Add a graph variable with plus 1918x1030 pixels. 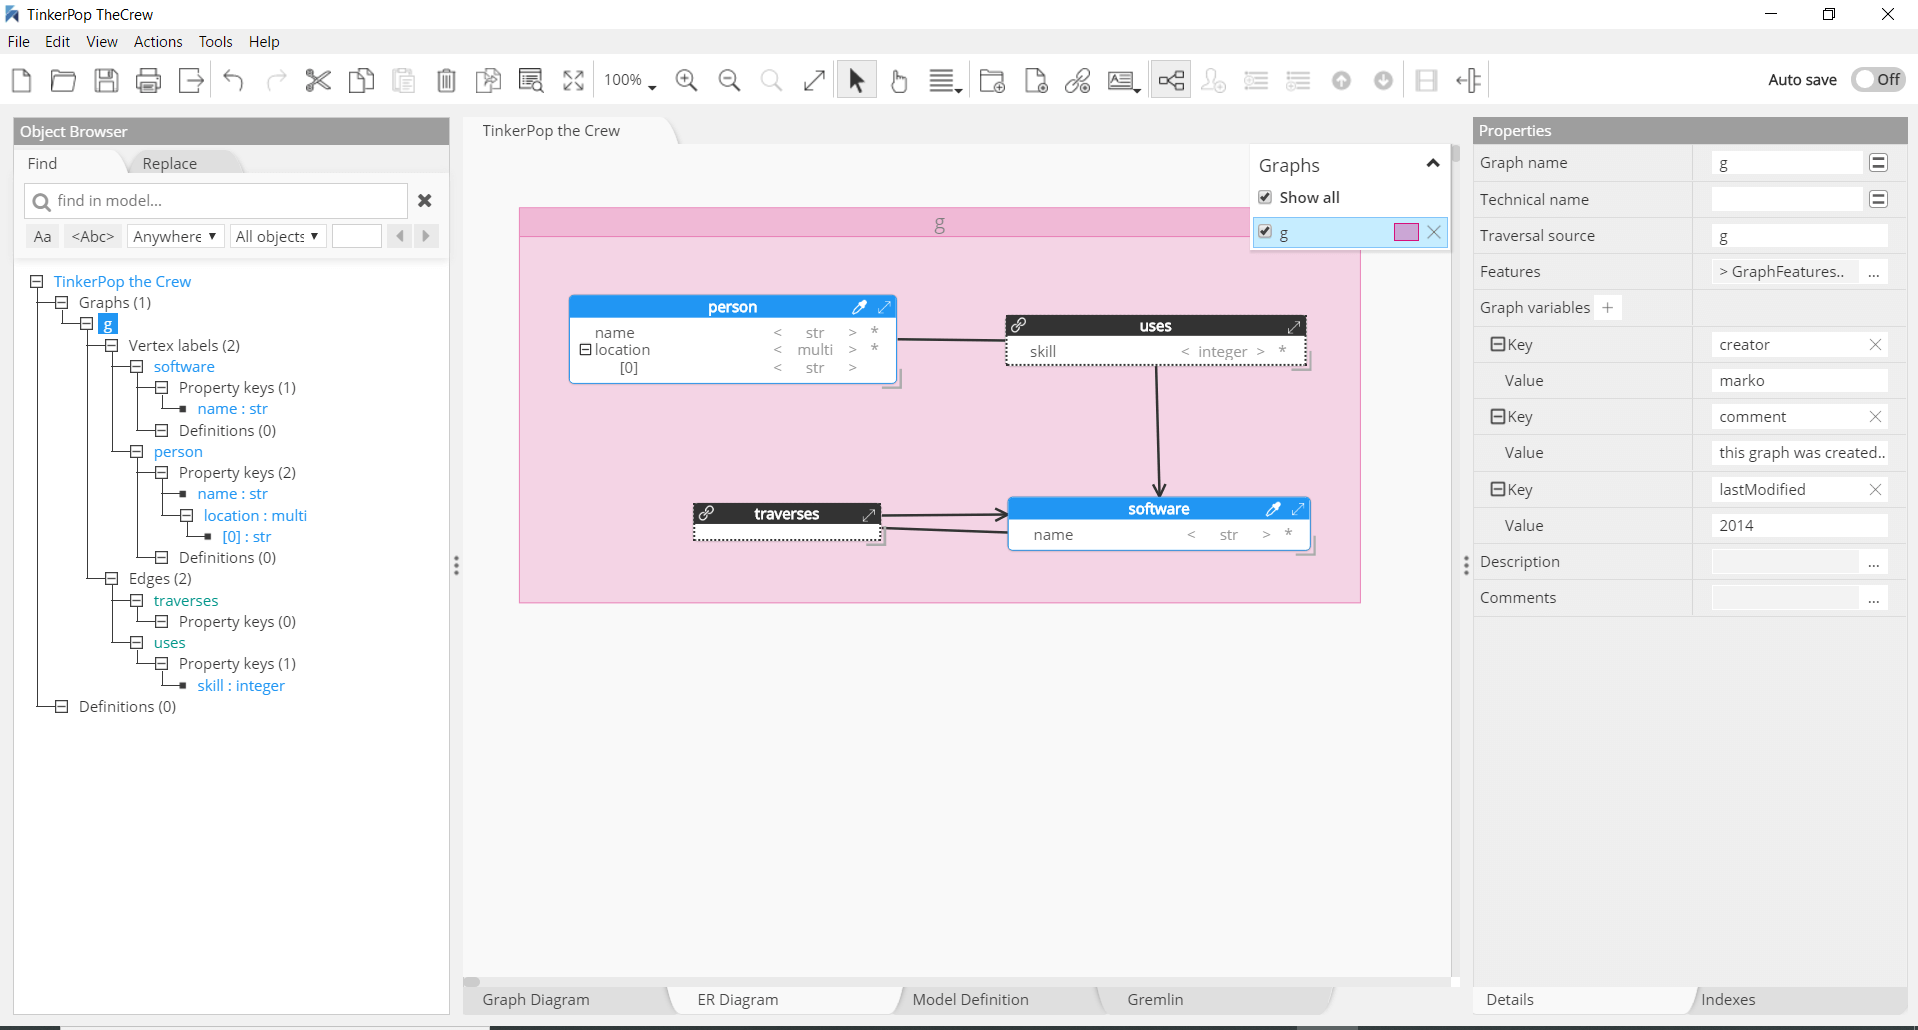1608,308
